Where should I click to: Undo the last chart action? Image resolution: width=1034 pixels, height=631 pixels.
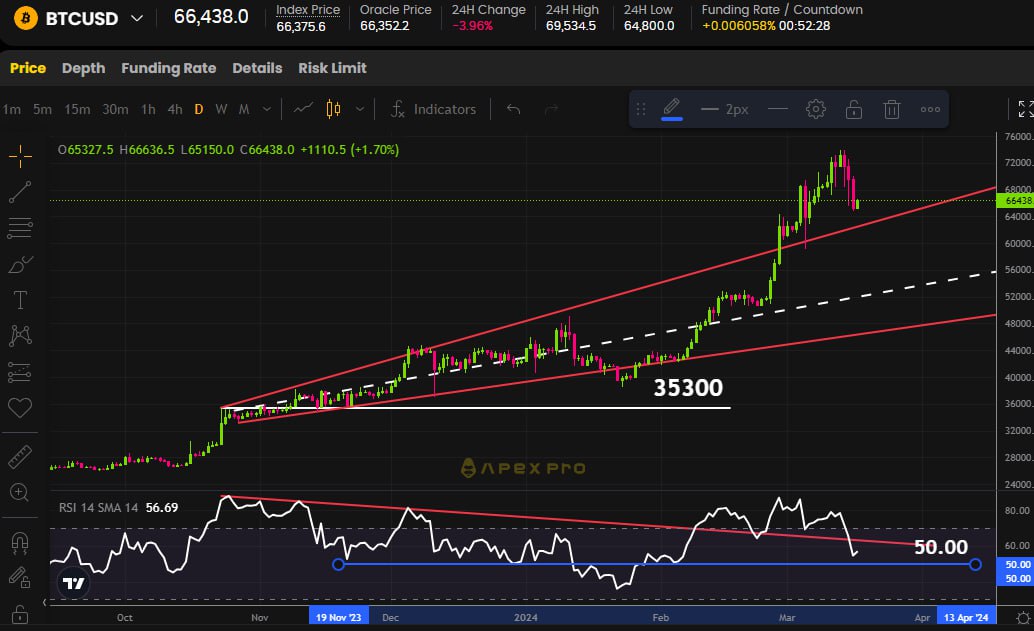513,109
